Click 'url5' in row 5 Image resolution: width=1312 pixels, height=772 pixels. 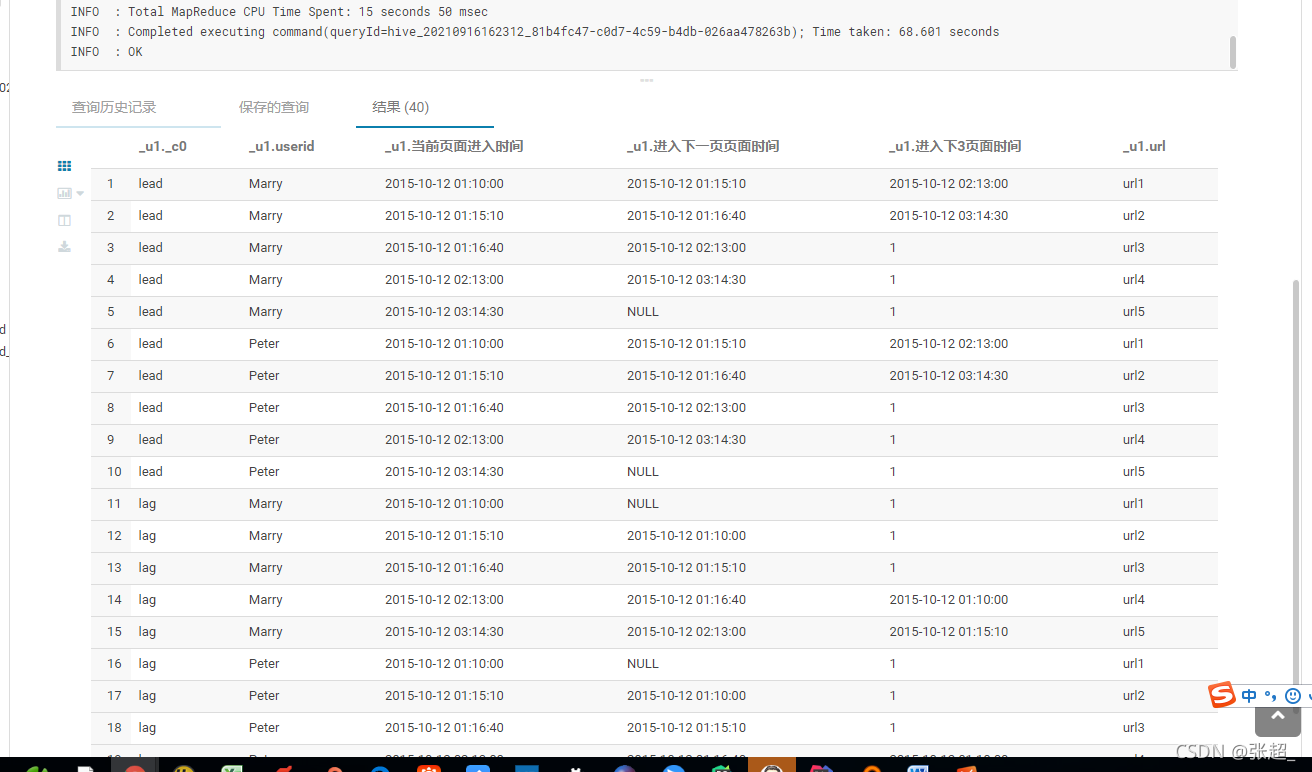click(1134, 312)
